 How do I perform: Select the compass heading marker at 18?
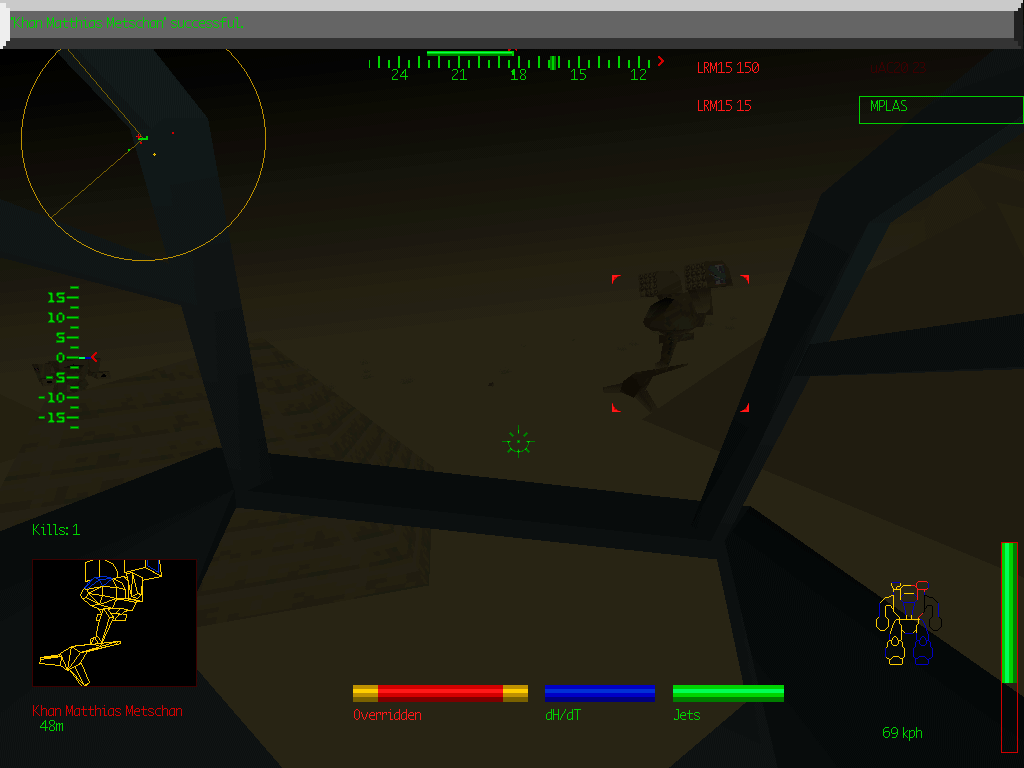pyautogui.click(x=518, y=74)
